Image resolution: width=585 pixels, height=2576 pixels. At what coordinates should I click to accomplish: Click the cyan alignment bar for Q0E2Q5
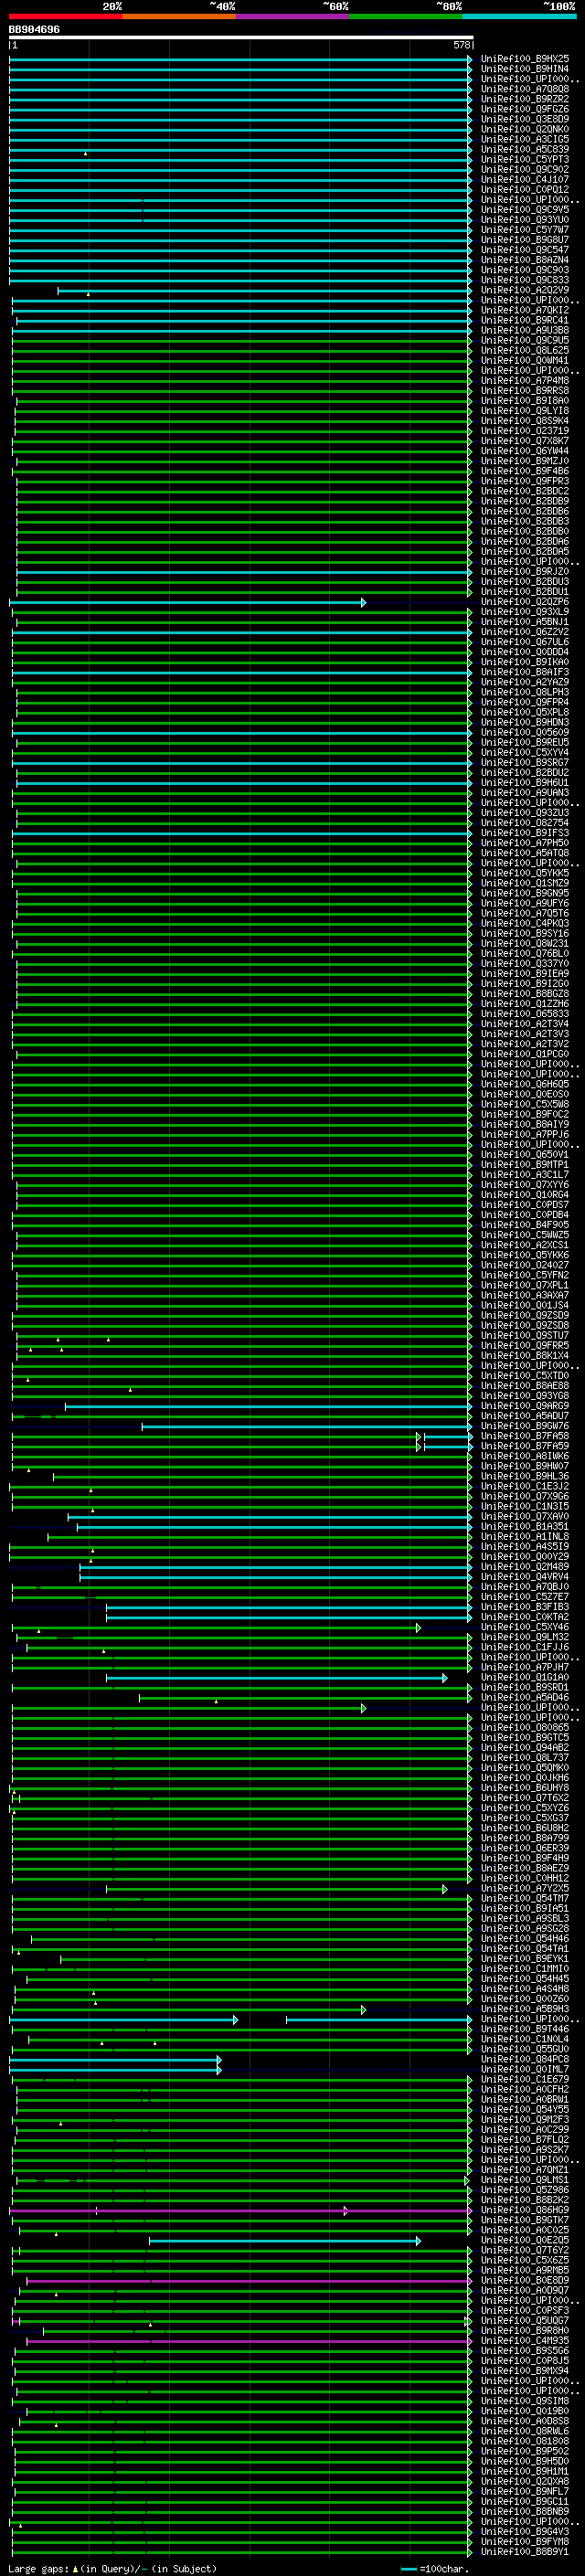285,2240
